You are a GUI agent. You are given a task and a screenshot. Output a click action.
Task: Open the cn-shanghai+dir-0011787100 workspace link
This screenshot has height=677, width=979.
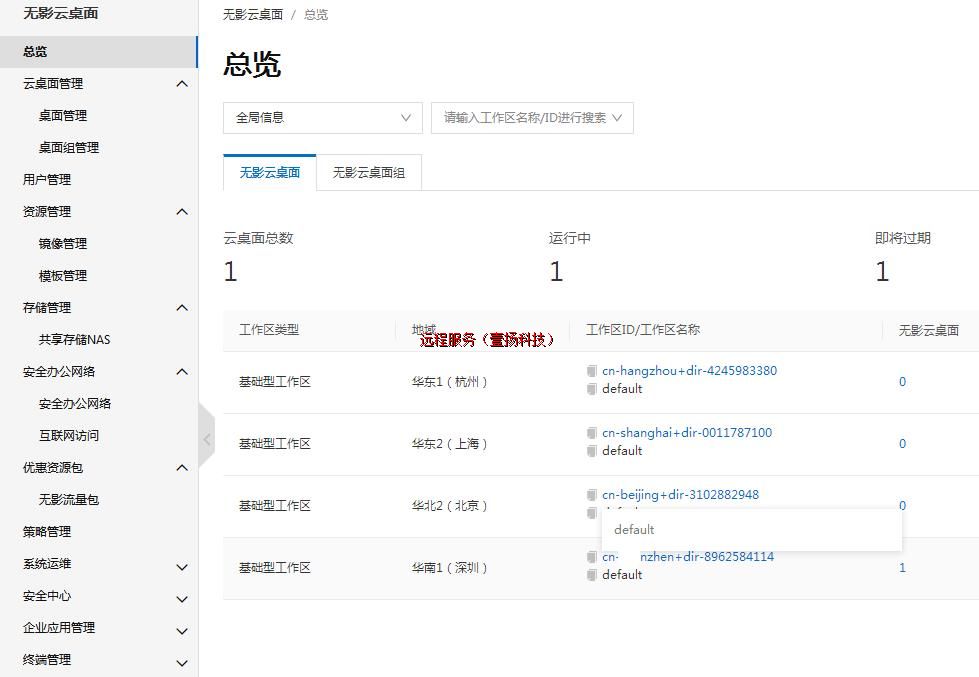pos(686,433)
